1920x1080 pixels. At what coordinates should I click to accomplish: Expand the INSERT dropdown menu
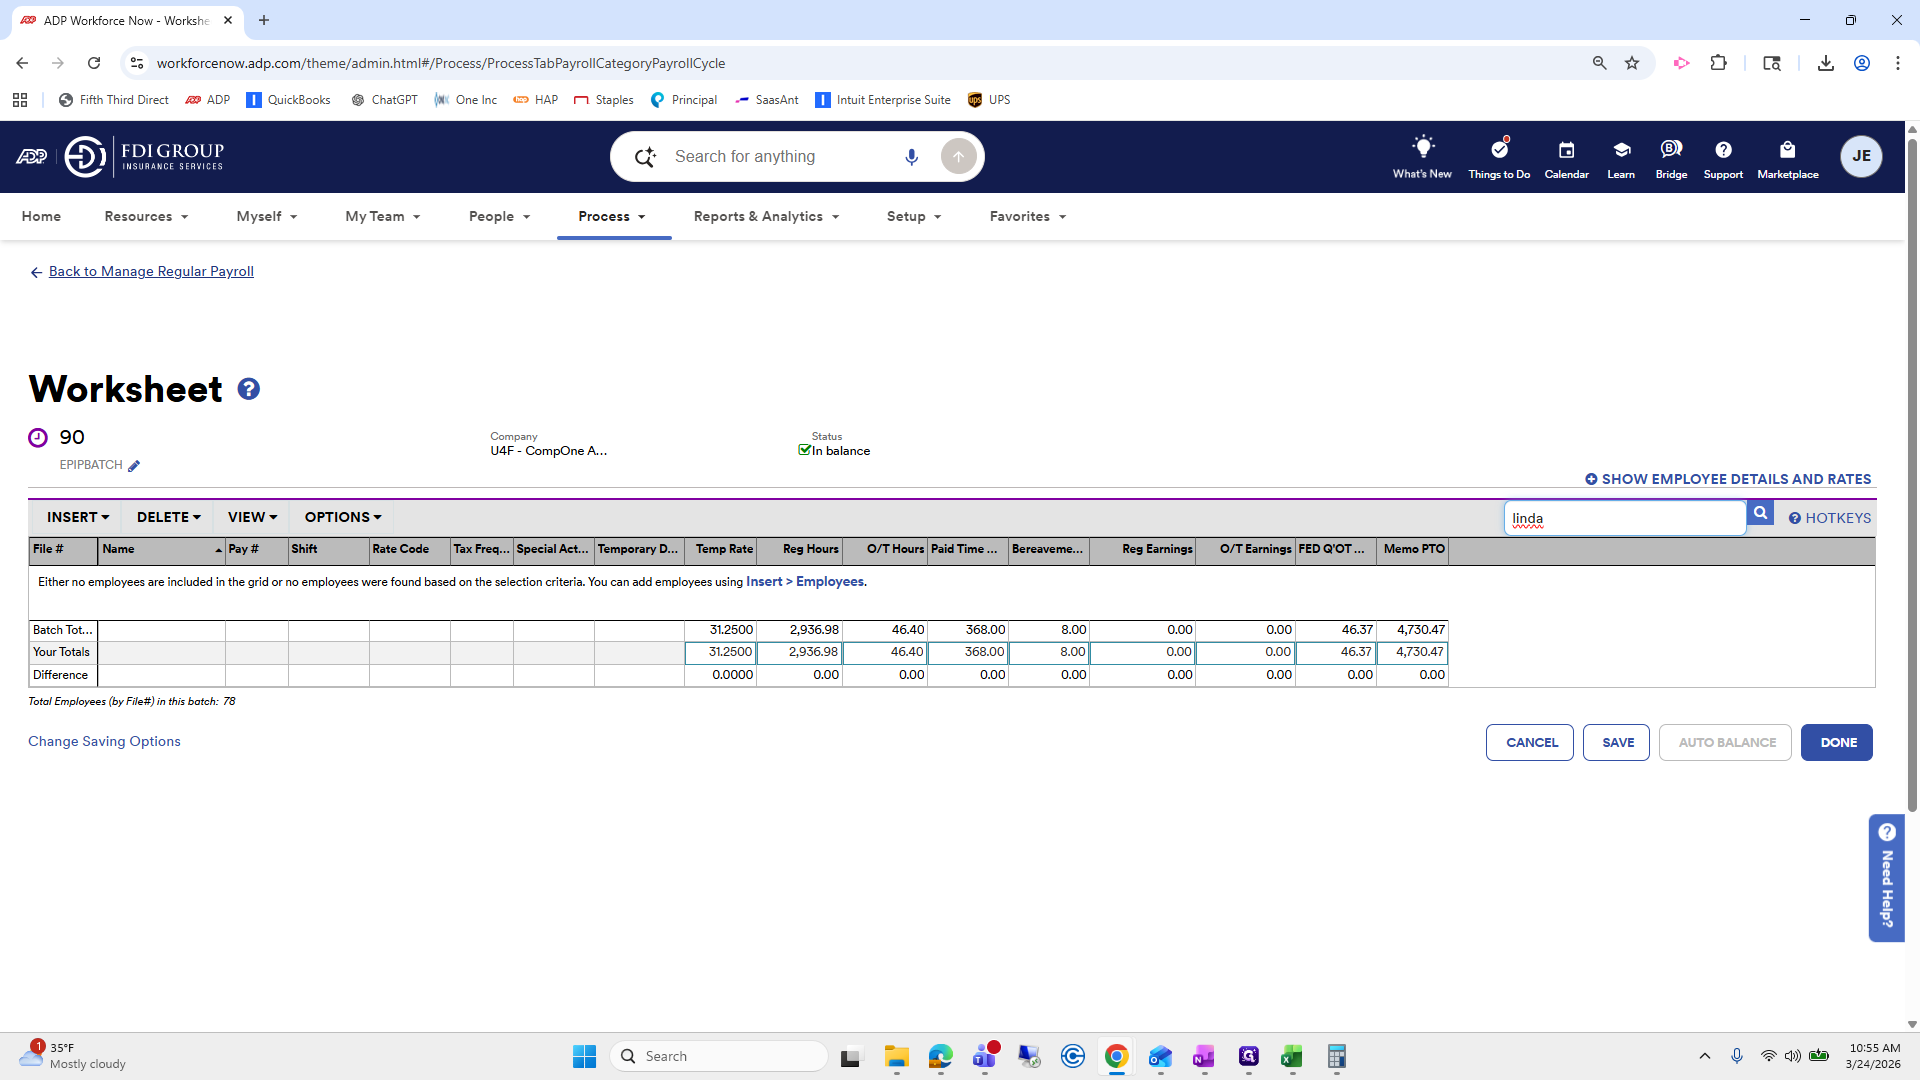(78, 517)
